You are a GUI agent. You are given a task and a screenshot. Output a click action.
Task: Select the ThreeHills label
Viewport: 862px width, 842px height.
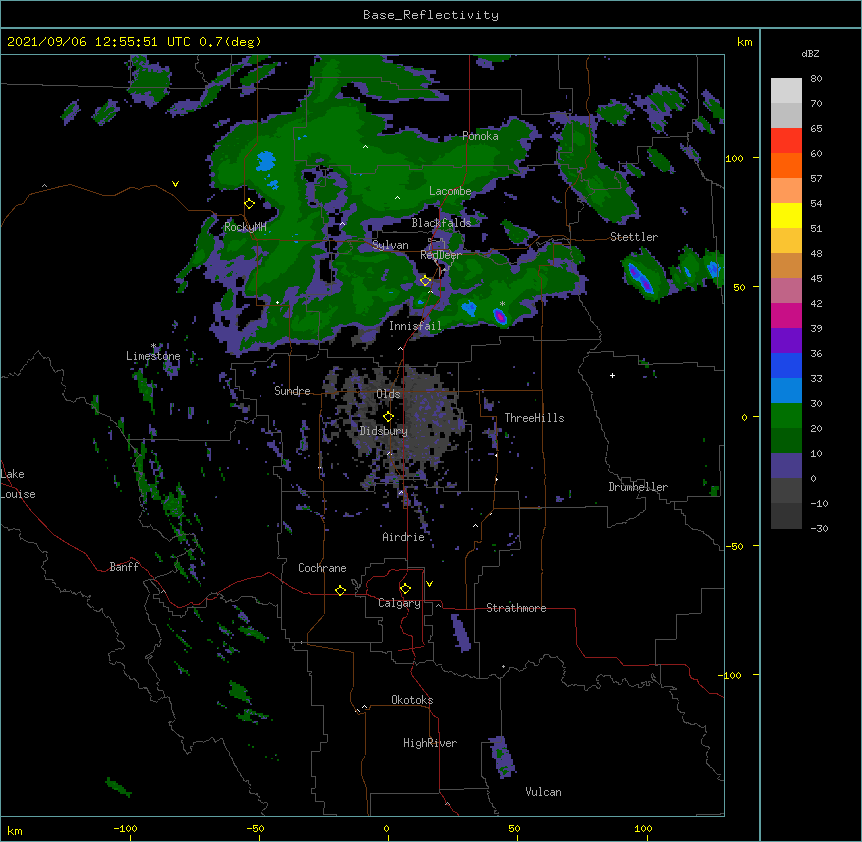coord(534,418)
